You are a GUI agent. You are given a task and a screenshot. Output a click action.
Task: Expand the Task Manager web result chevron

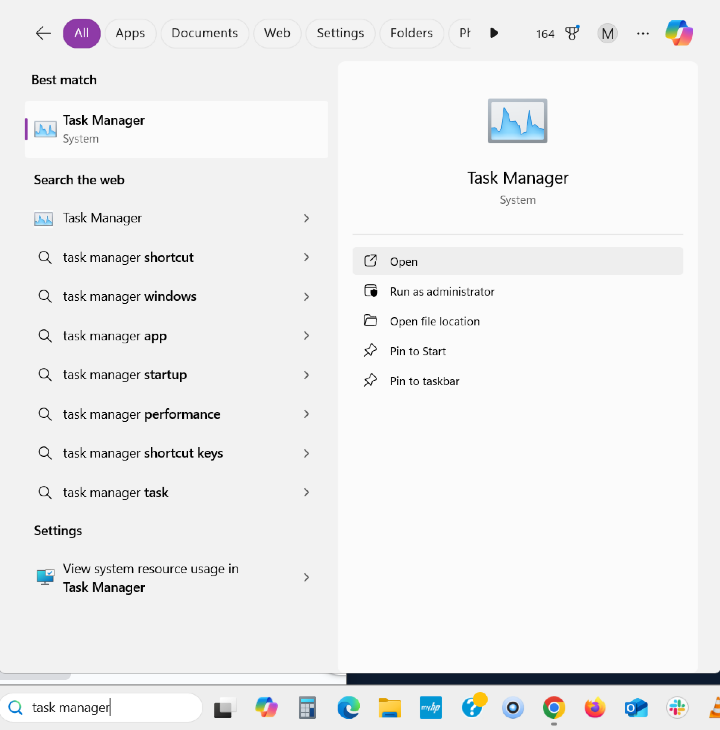click(306, 218)
